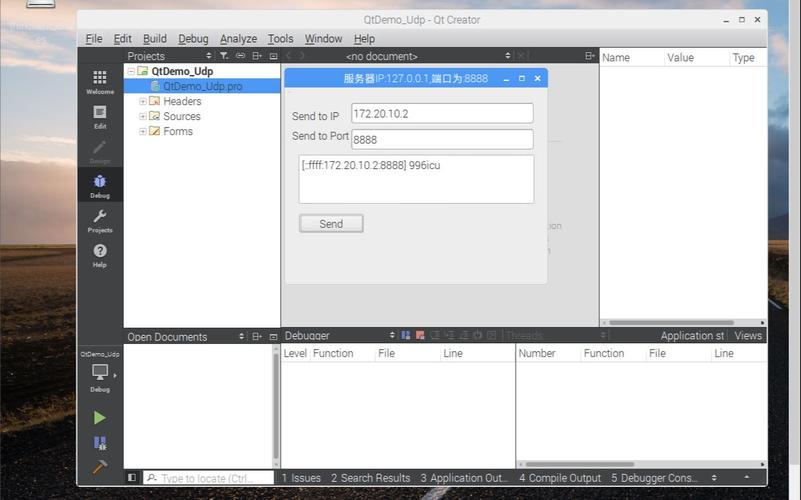Viewport: 801px width, 500px height.
Task: Open the 5 Debugger Console pane
Action: (x=653, y=478)
